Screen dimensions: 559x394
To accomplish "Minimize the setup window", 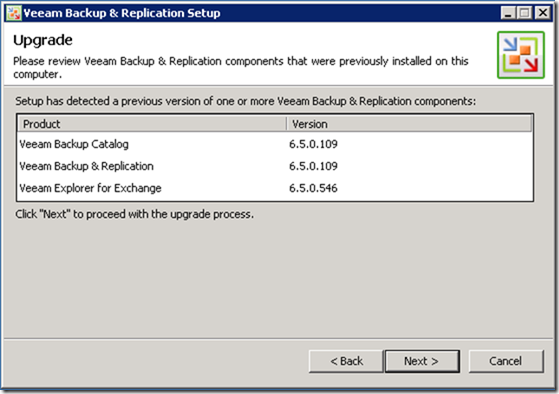I will tap(508, 13).
